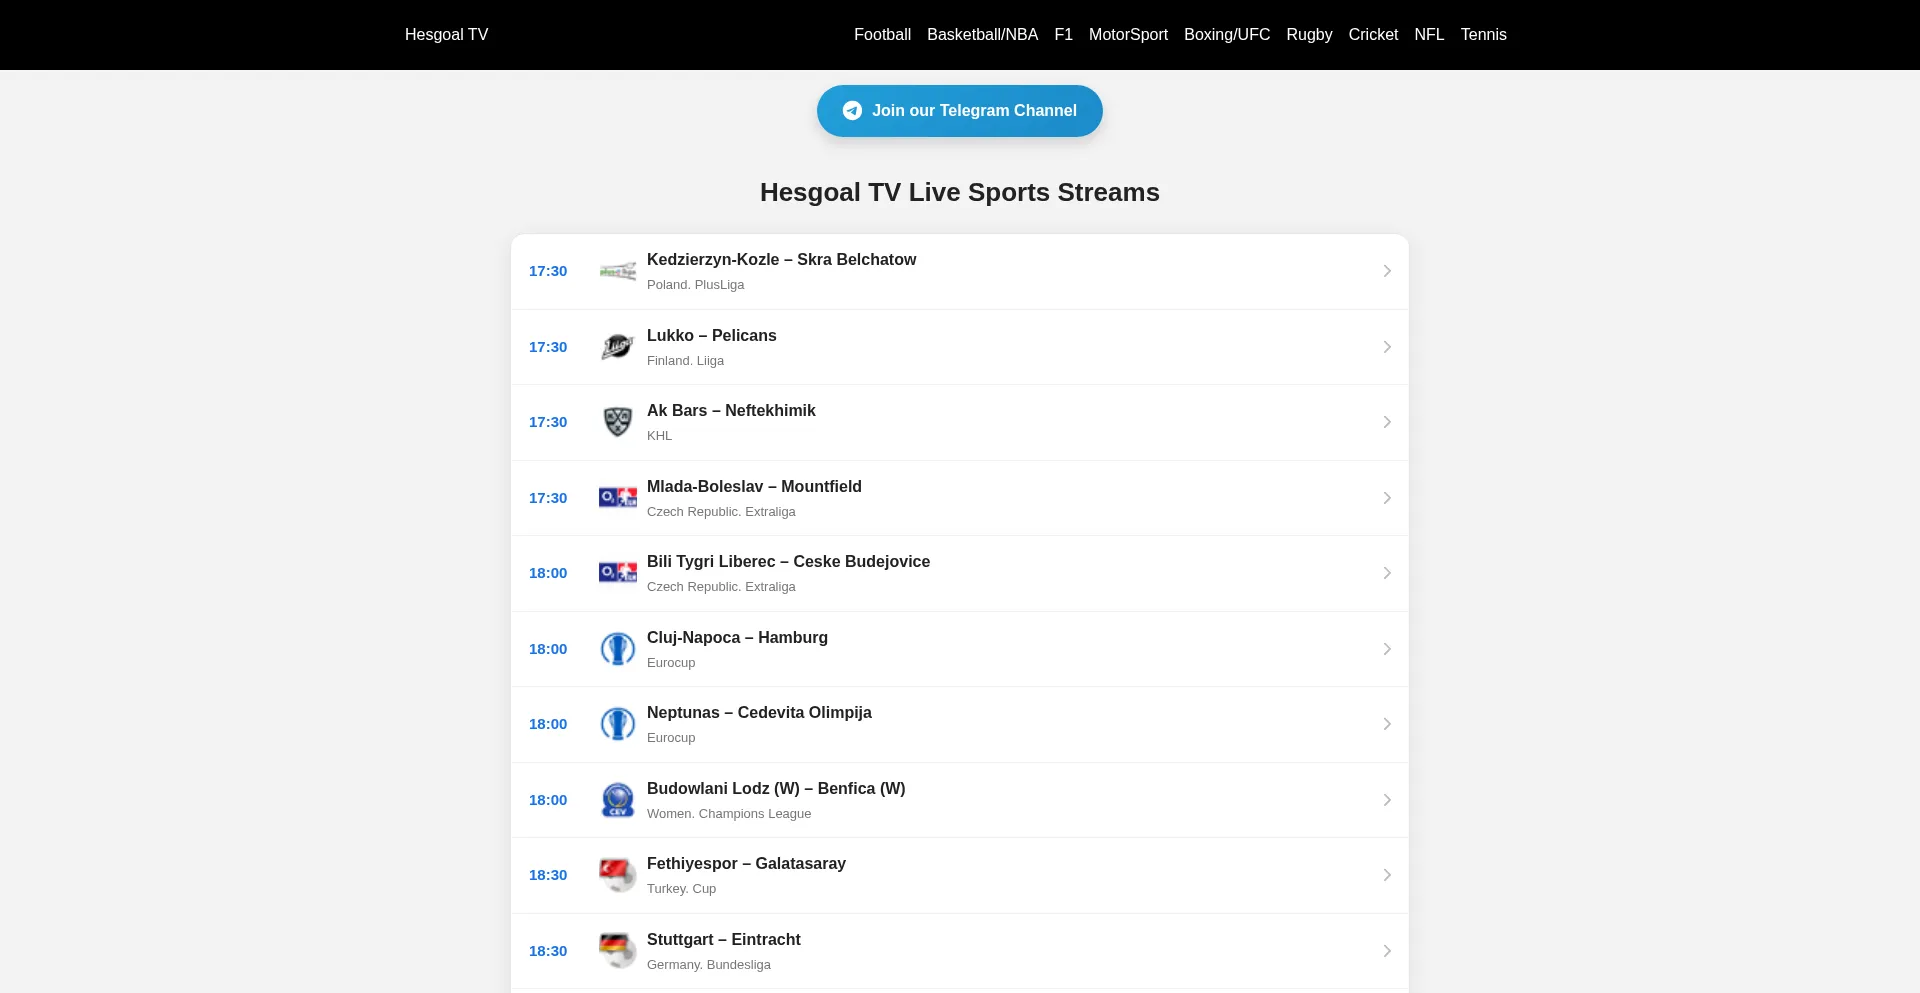Screen dimensions: 1920x993
Task: Go to the Tennis section
Action: click(x=1483, y=34)
